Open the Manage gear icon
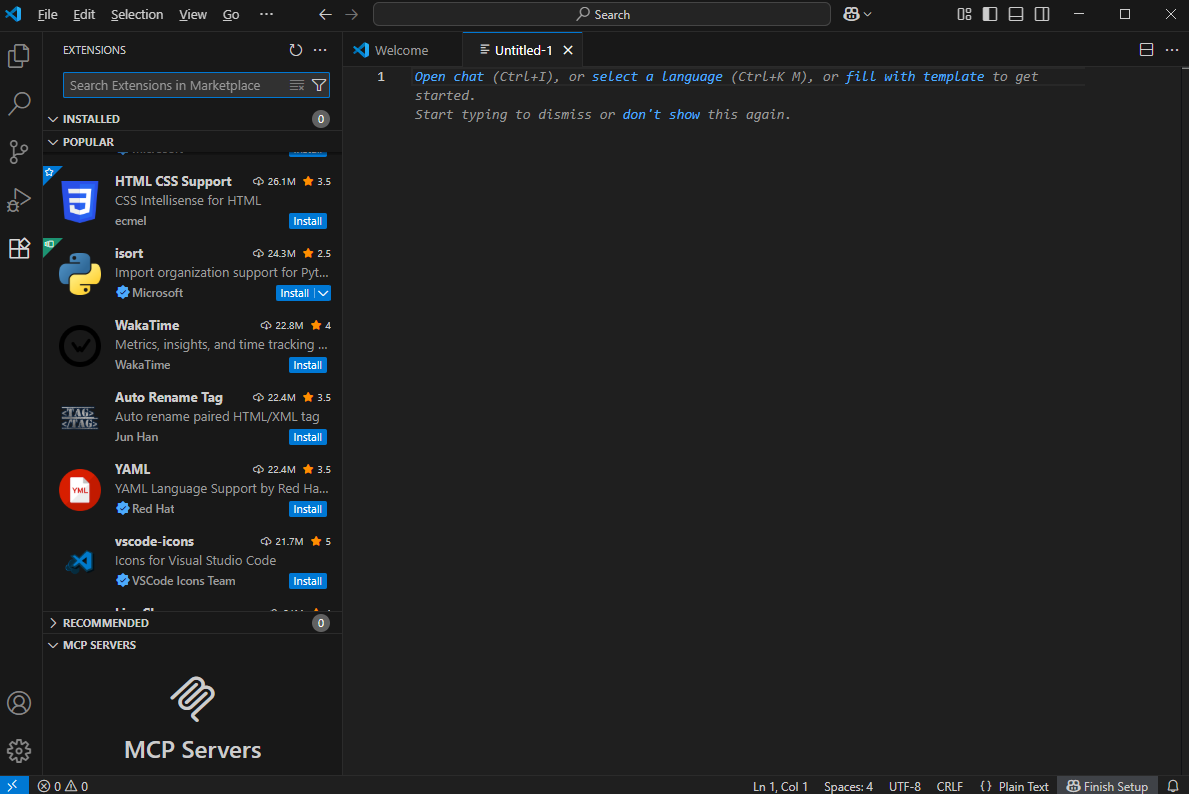 pos(19,751)
